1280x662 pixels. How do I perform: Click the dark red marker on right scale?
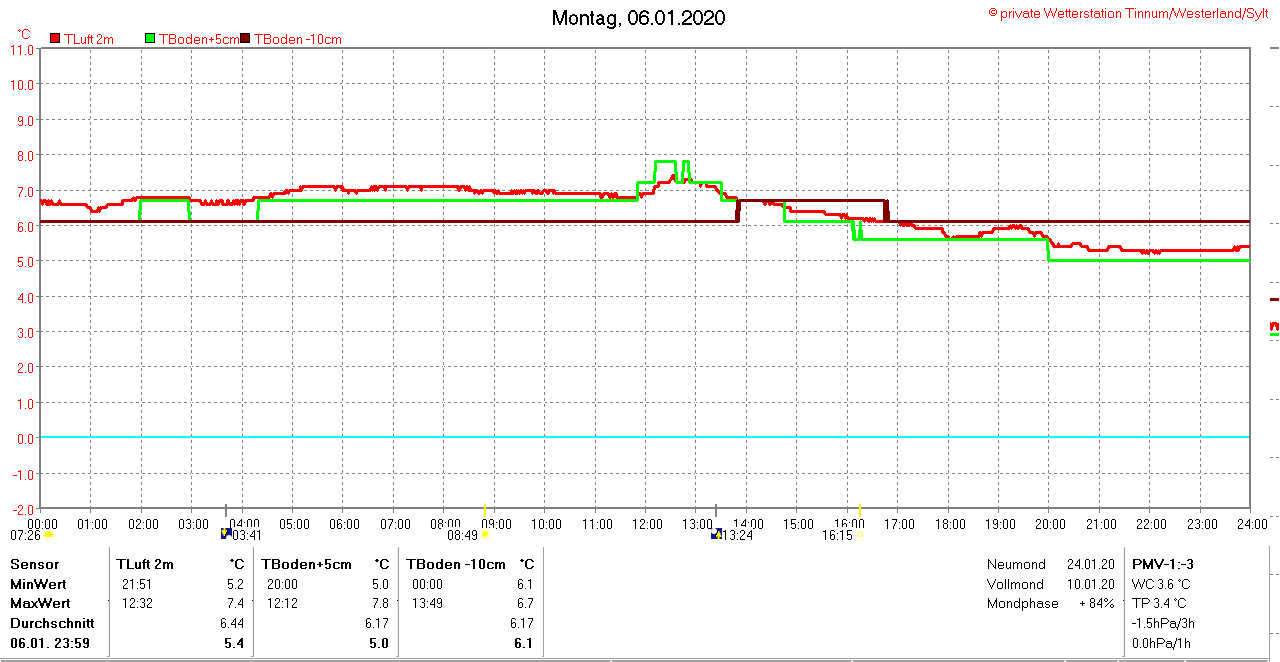[1274, 299]
